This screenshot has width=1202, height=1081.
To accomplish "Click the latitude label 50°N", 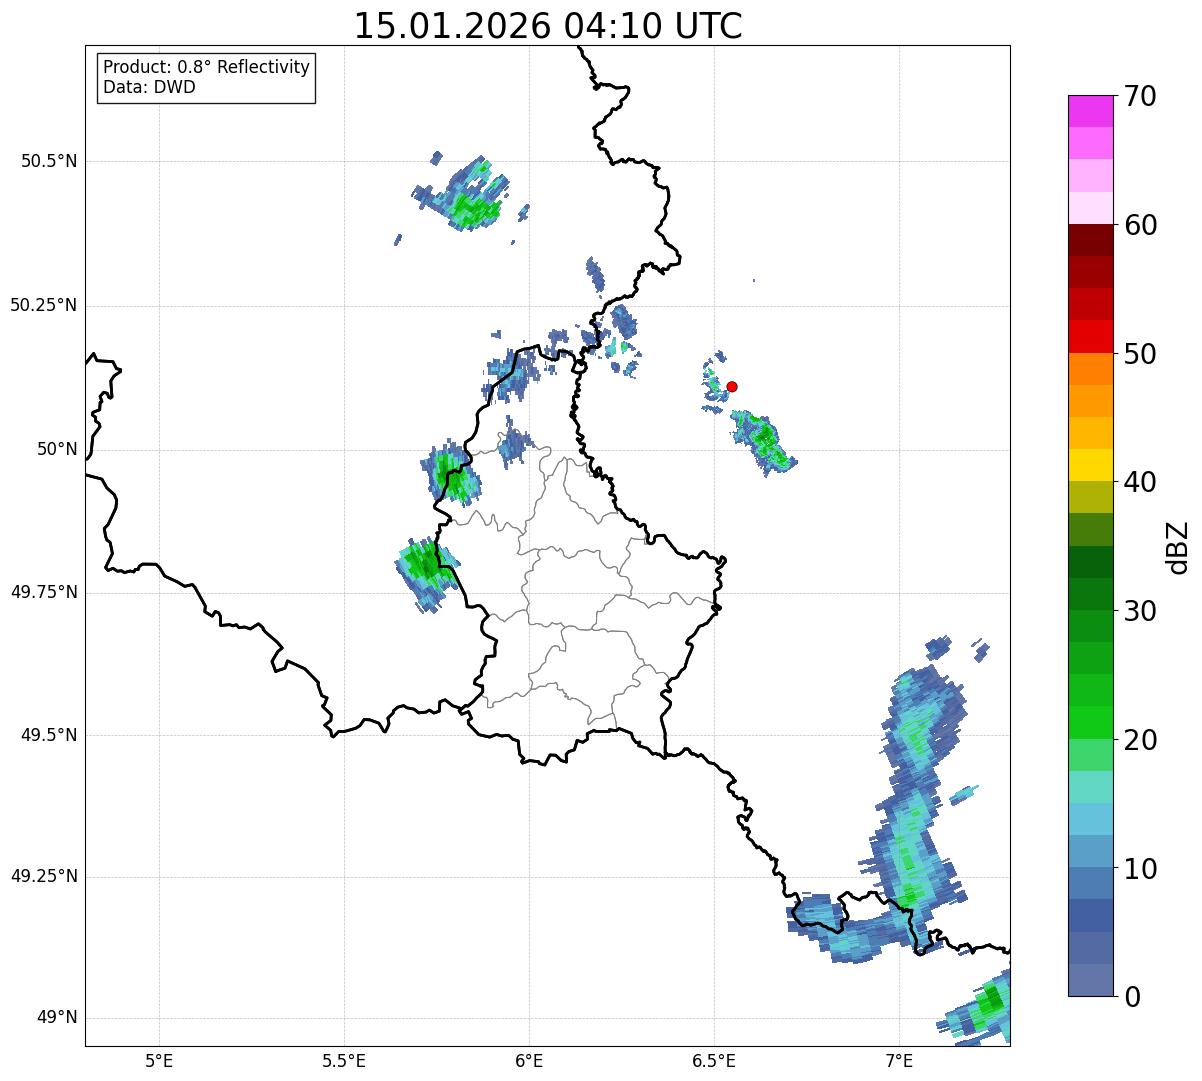I will pyautogui.click(x=57, y=449).
